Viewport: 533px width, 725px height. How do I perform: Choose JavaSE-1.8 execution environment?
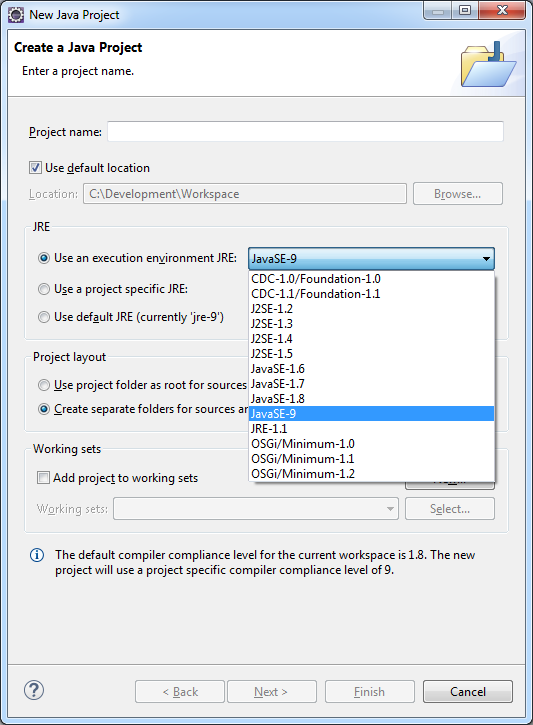pos(371,399)
